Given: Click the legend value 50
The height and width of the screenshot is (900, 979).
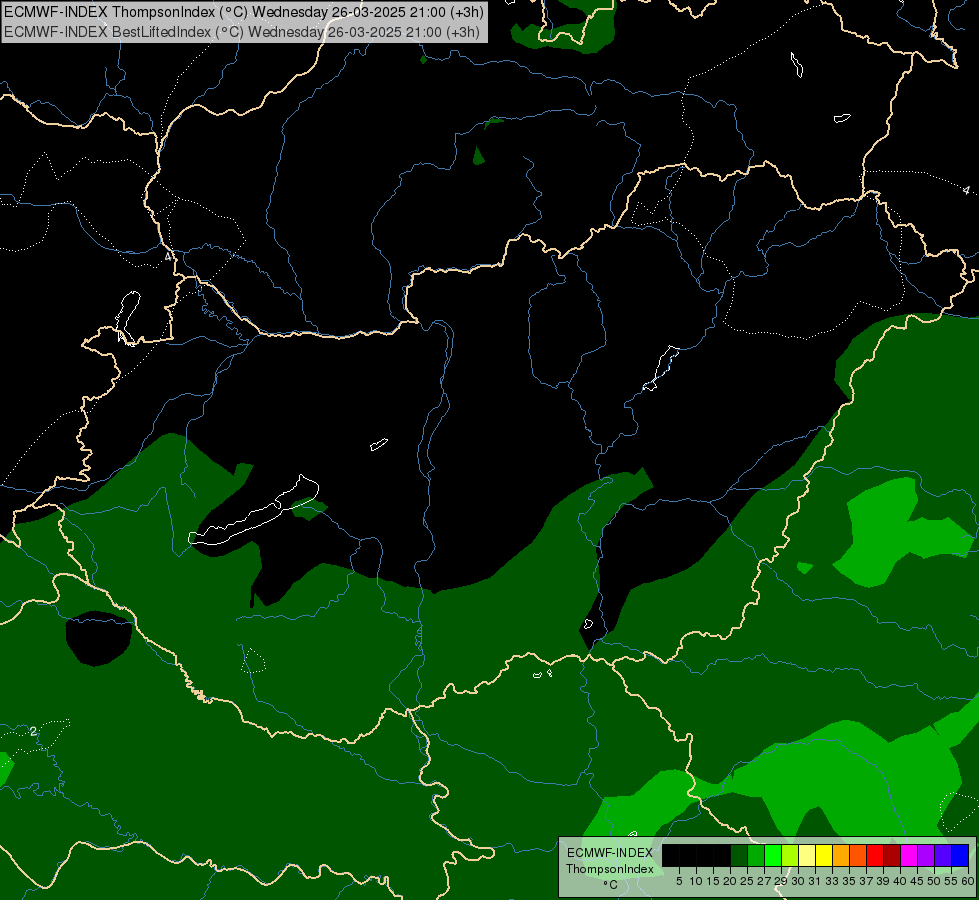Looking at the screenshot, I should (x=934, y=881).
